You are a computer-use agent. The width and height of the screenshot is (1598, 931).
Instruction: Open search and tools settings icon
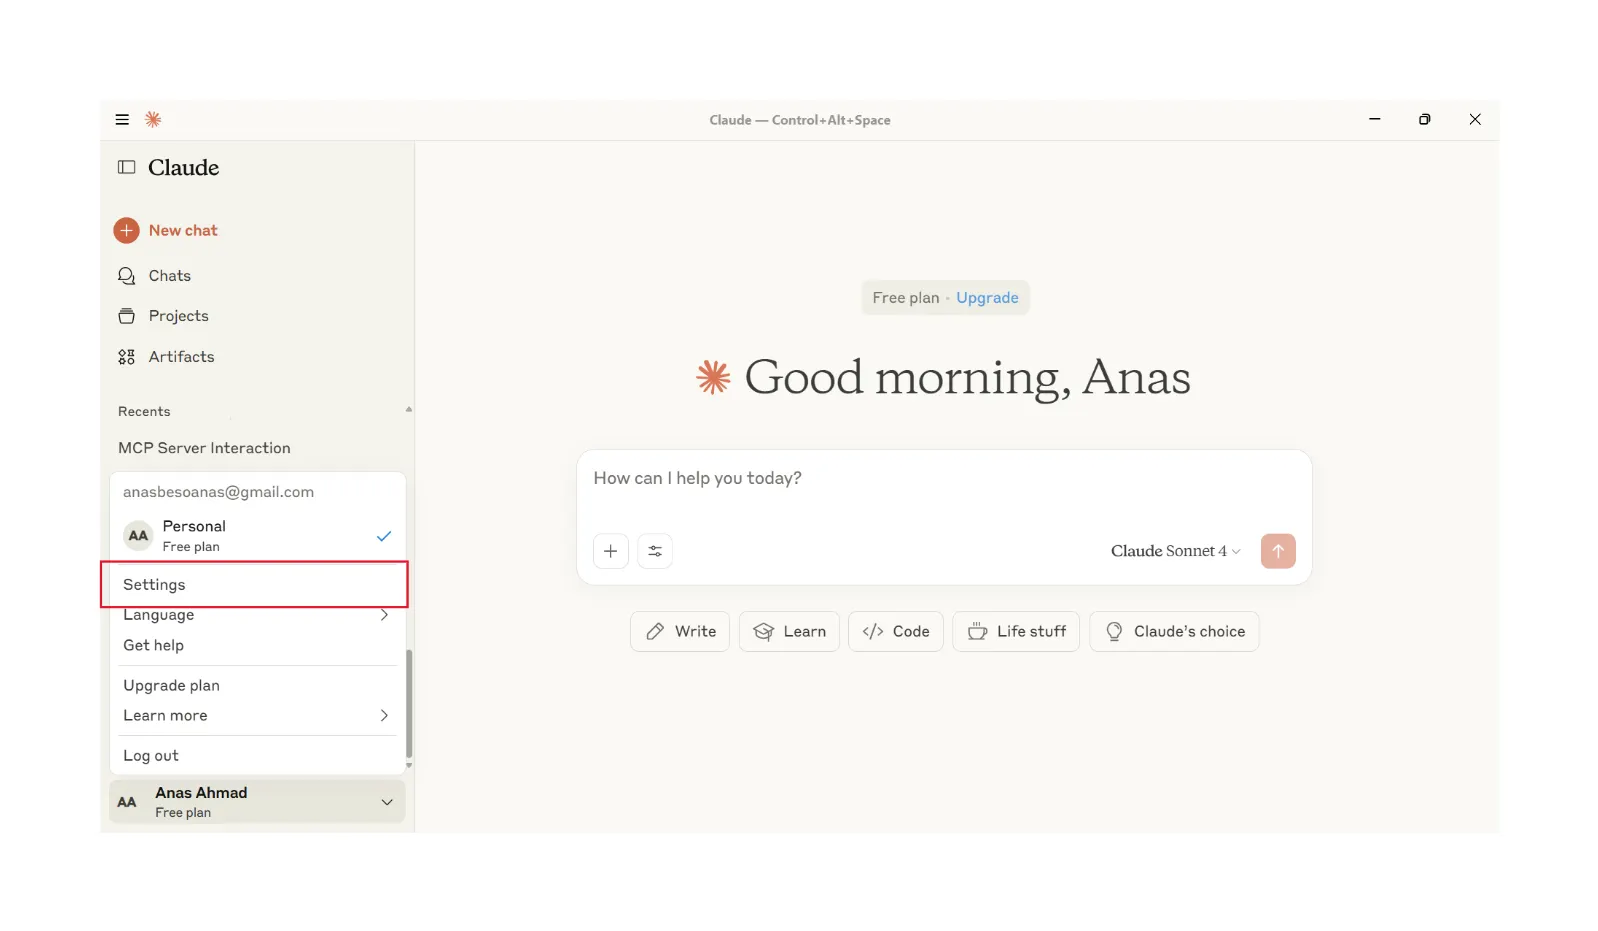[655, 551]
